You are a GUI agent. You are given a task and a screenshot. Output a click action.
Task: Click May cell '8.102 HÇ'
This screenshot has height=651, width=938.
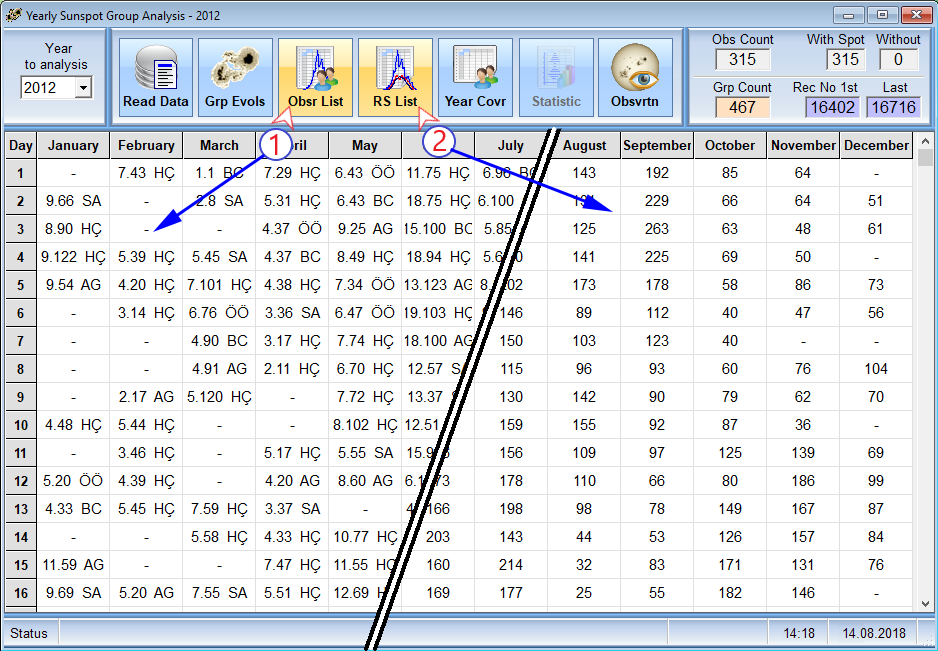(x=365, y=425)
